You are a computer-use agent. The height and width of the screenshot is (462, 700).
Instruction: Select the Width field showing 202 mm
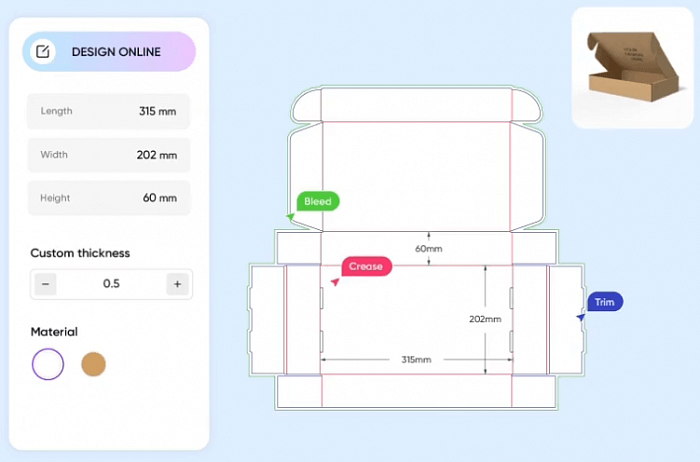[x=108, y=155]
